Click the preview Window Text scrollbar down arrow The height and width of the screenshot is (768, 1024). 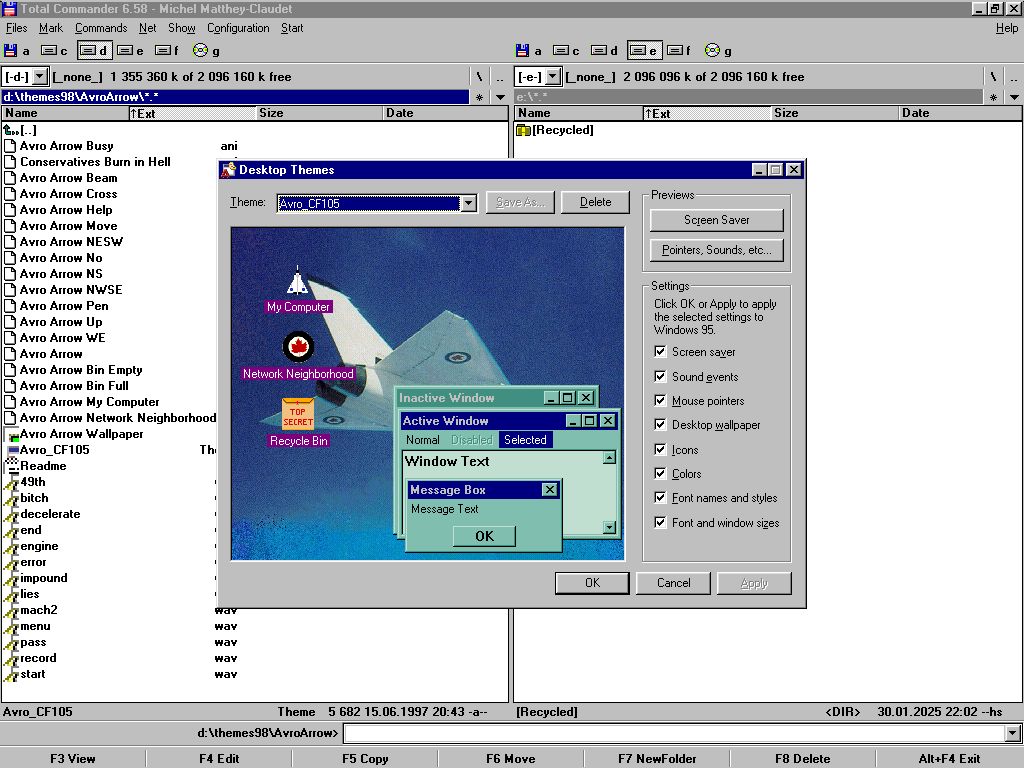click(x=609, y=527)
